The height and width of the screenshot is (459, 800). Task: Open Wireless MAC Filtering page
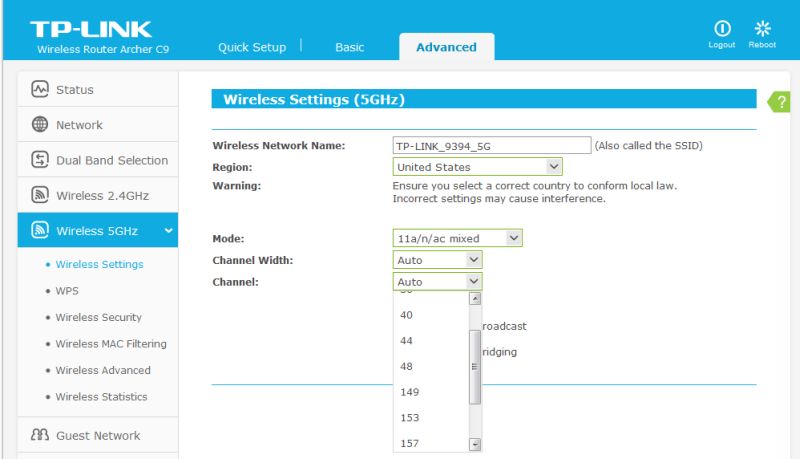tap(110, 344)
